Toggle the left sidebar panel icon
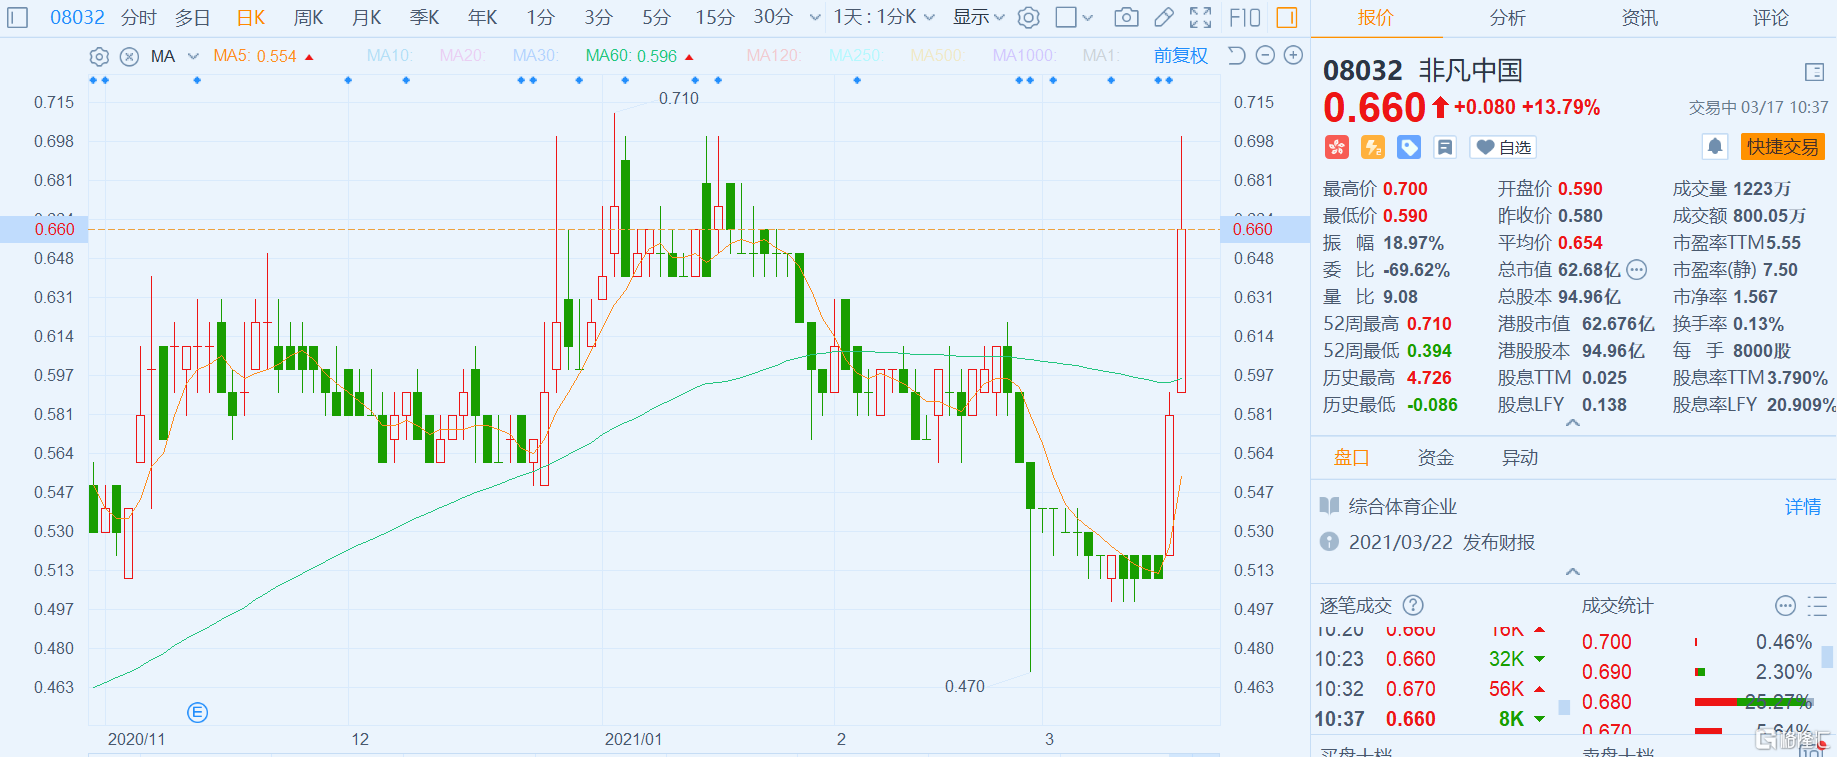Screen dimensions: 1837x757 click(x=19, y=17)
